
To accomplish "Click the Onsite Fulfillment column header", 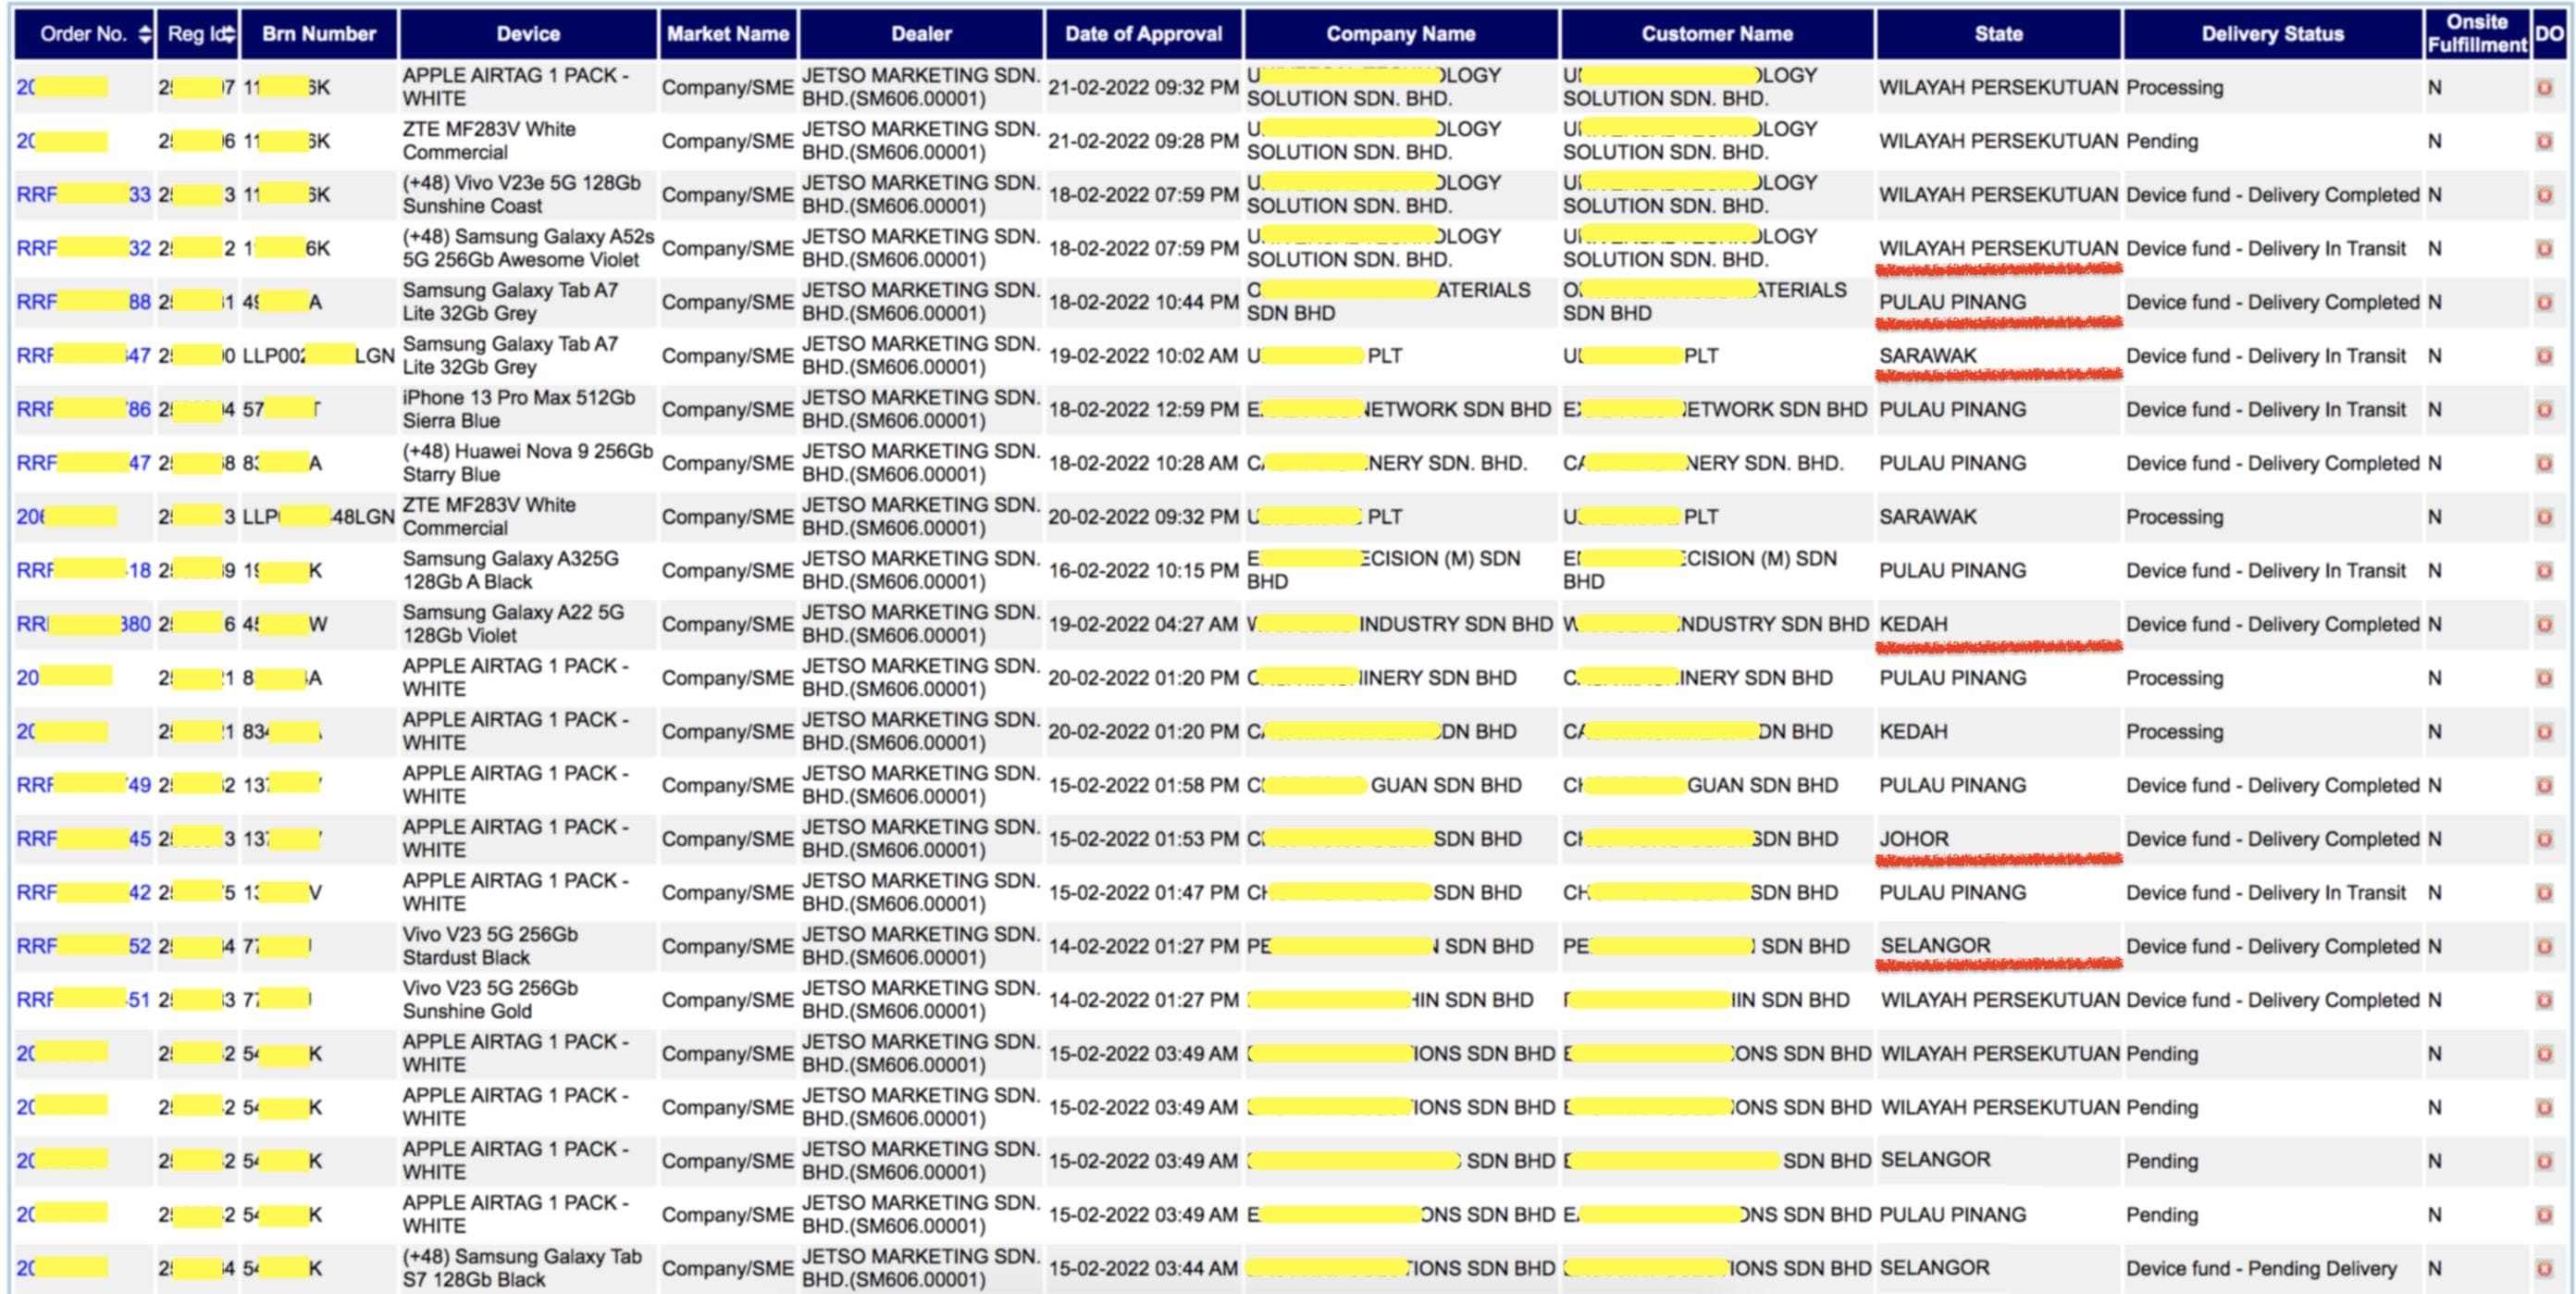I will [2477, 34].
